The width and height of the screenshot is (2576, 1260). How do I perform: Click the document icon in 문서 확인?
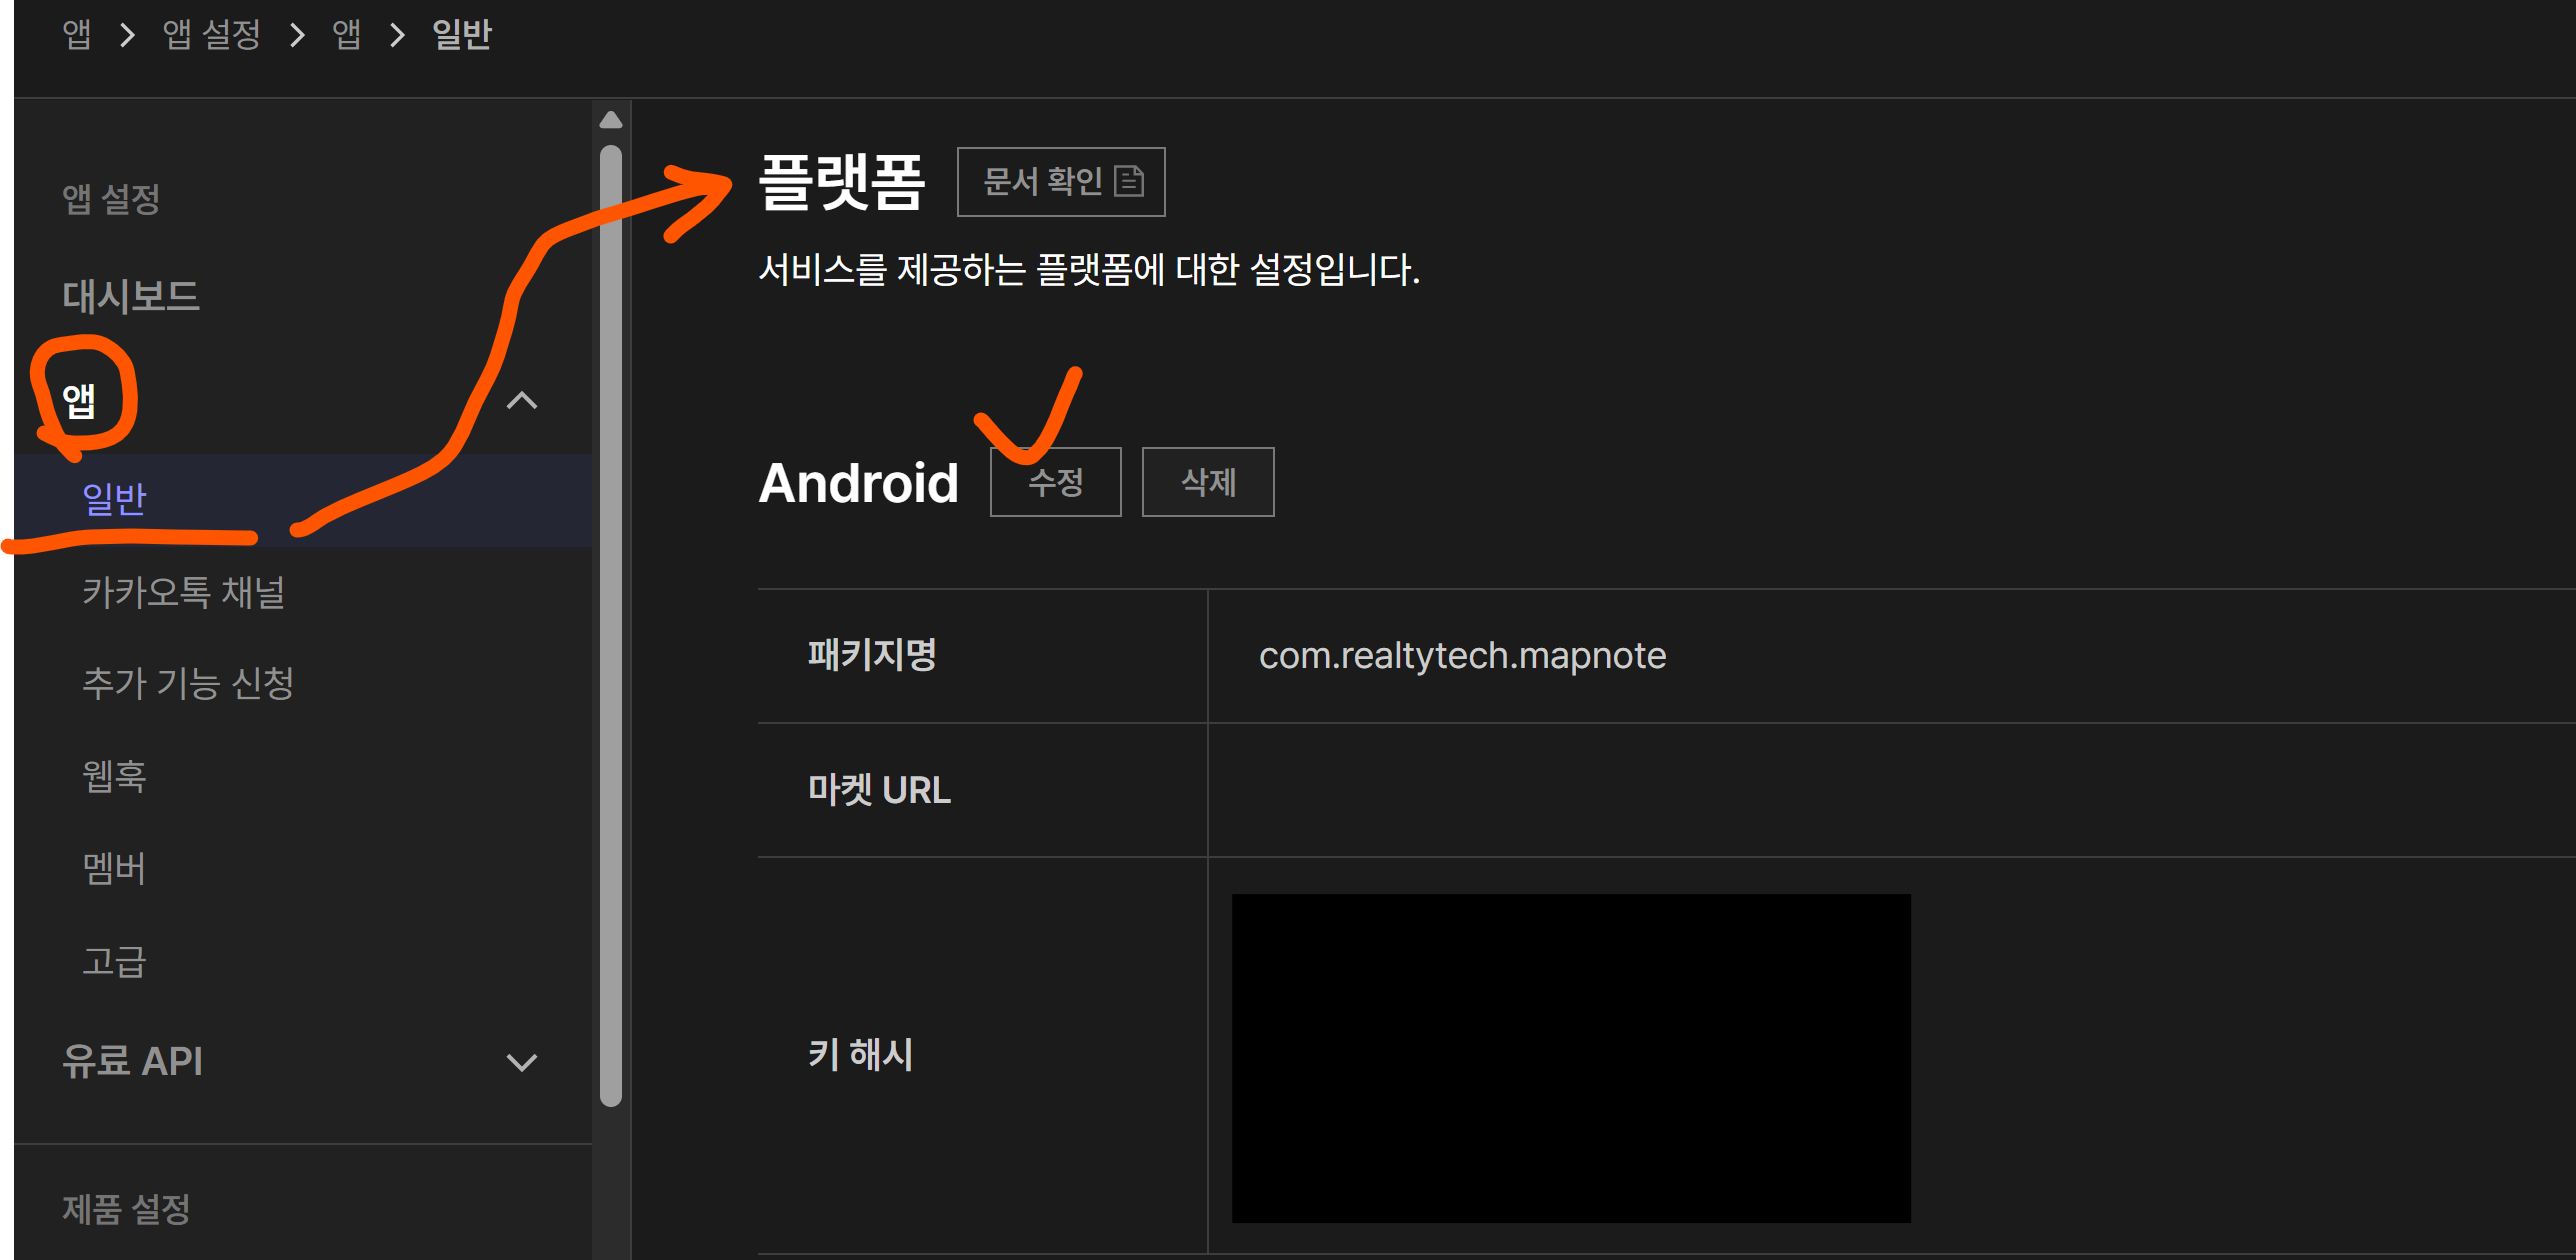1128,181
